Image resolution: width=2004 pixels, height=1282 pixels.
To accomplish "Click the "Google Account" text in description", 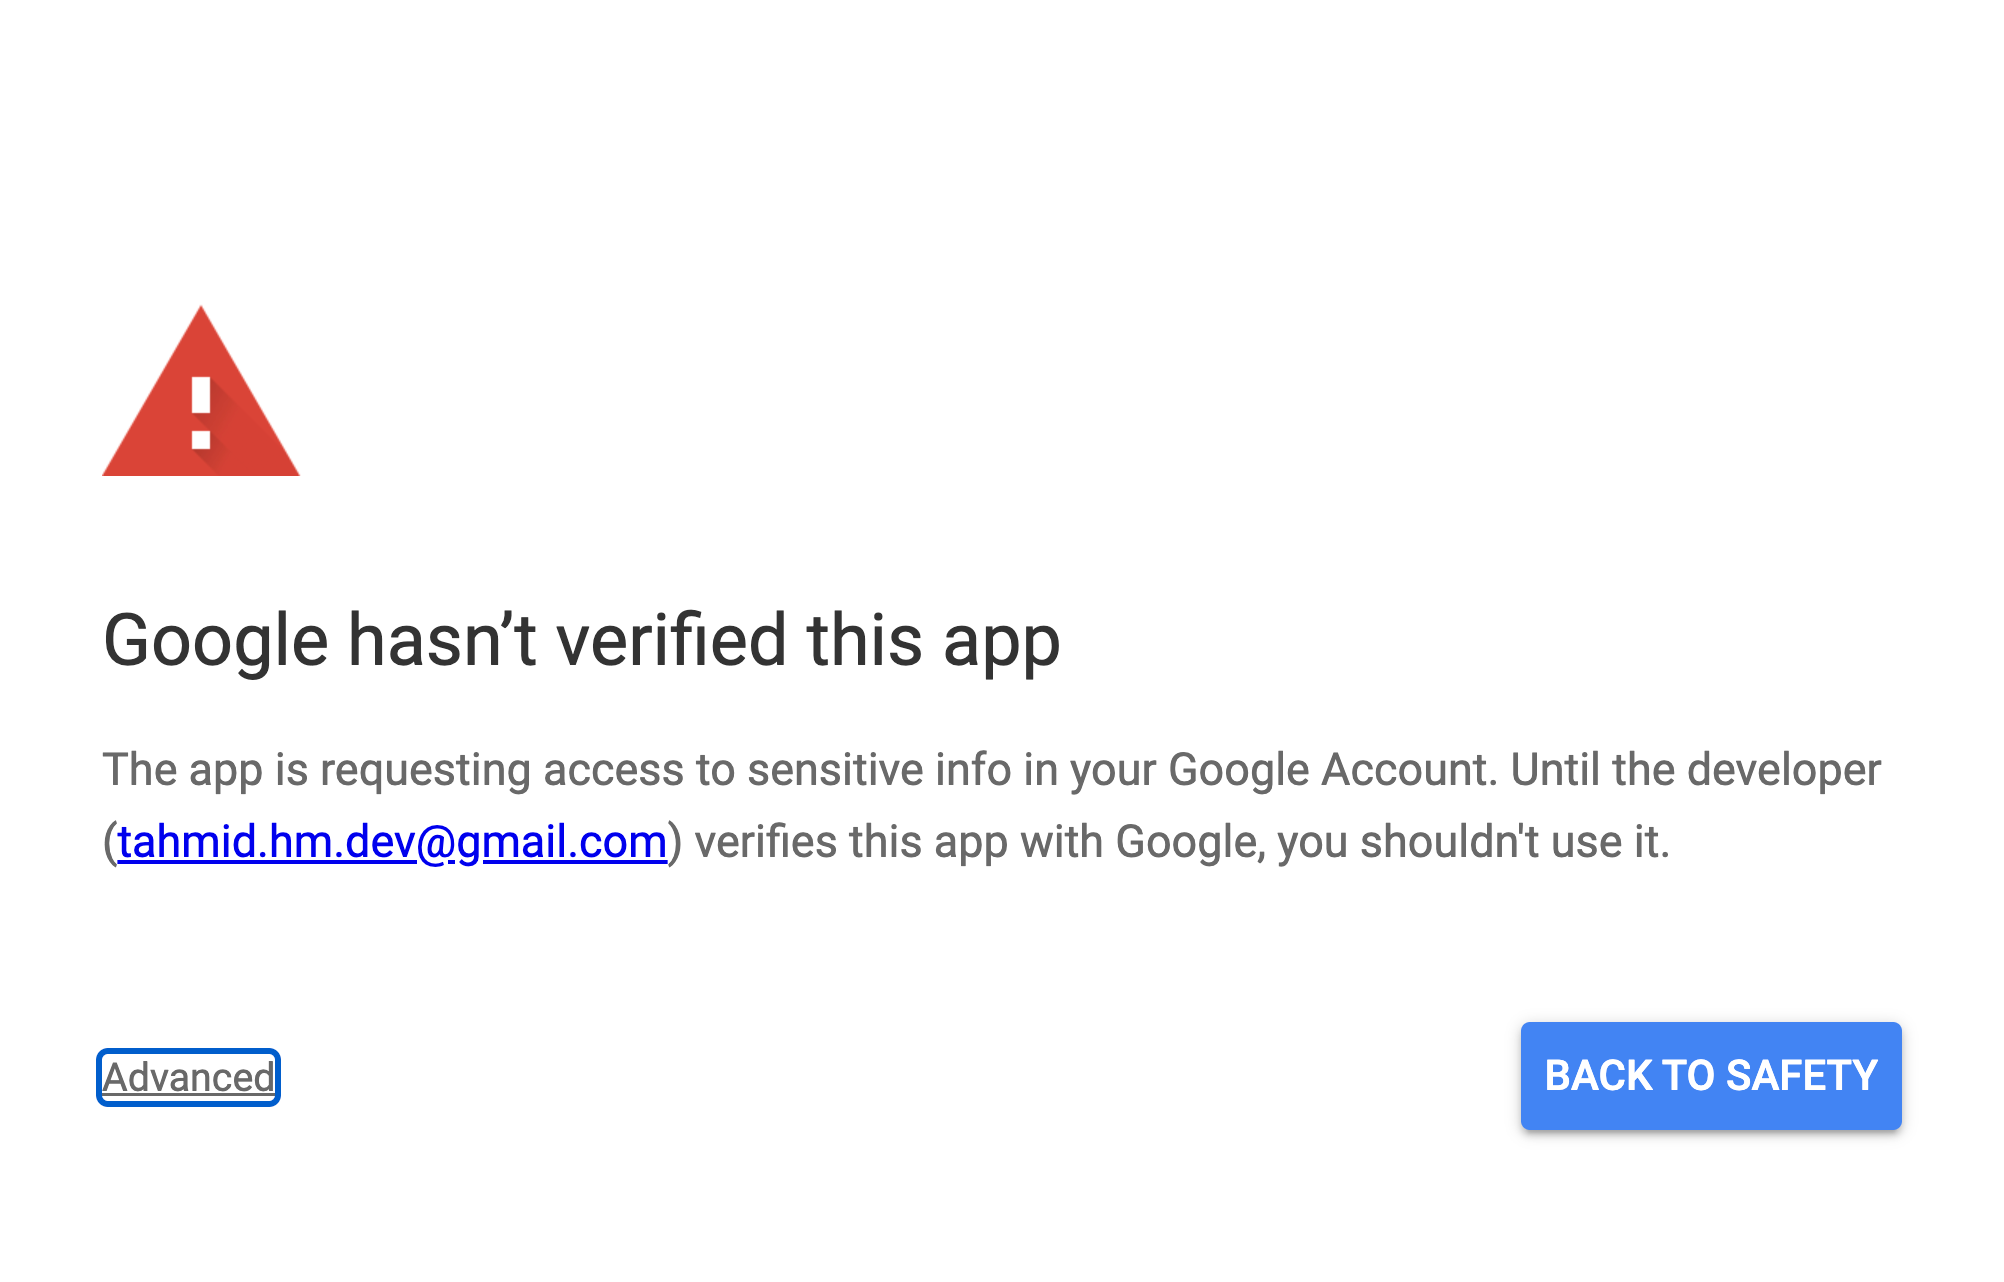I will pos(1331,770).
